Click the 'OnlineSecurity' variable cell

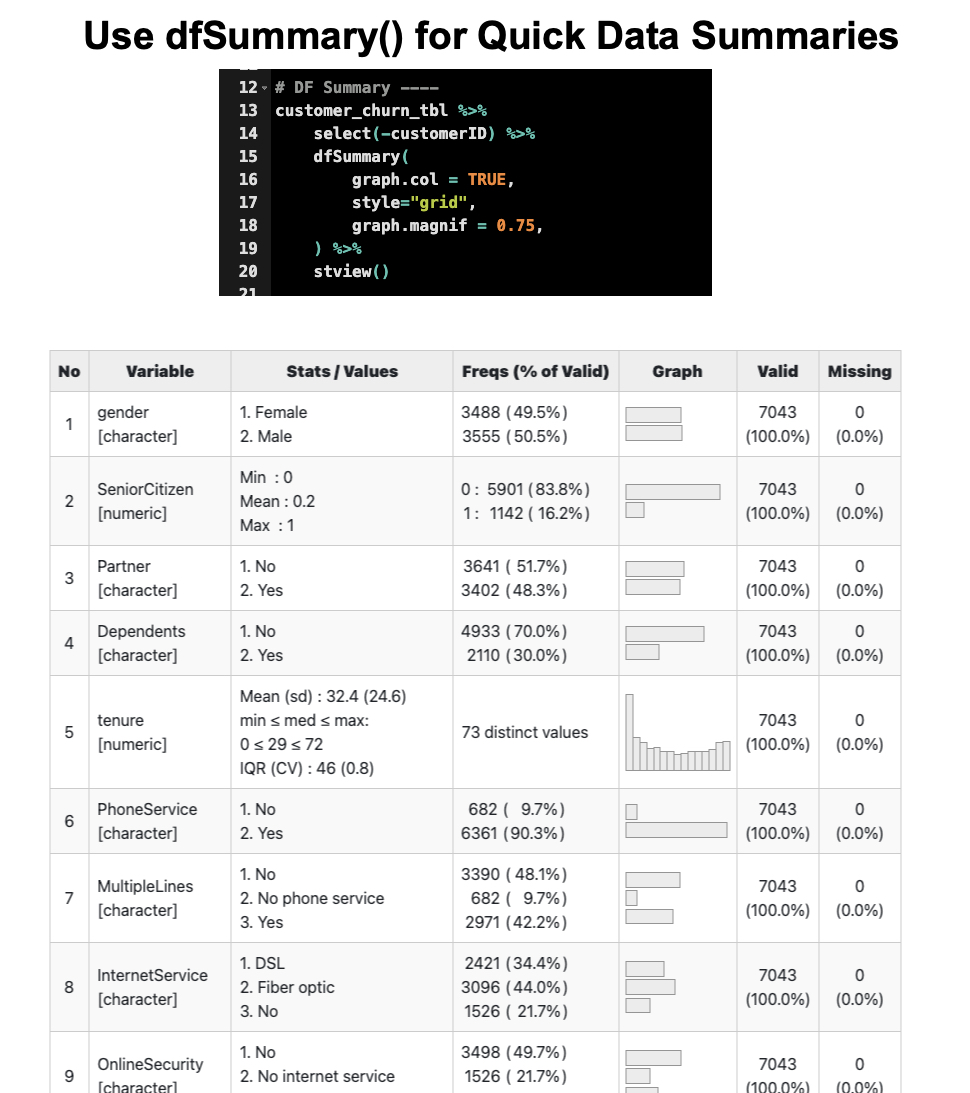[160, 1064]
